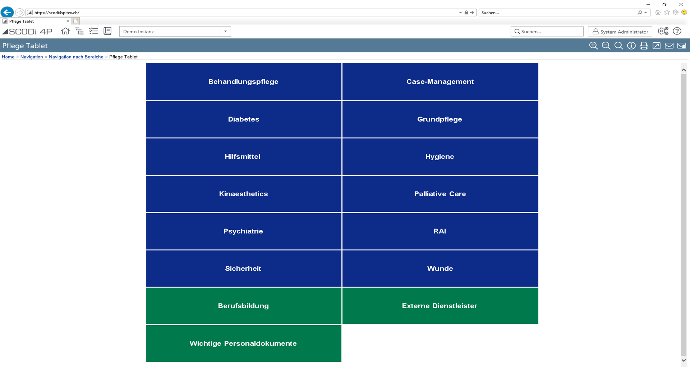Image resolution: width=690 pixels, height=370 pixels.
Task: Follow Navigation nach Bereiche breadcrumb link
Action: pos(76,57)
